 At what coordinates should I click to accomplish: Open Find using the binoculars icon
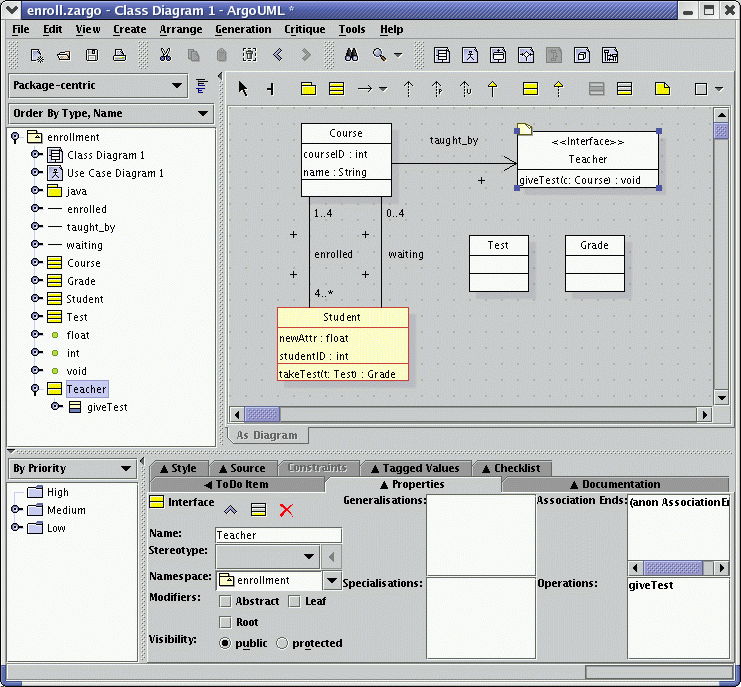pos(351,55)
